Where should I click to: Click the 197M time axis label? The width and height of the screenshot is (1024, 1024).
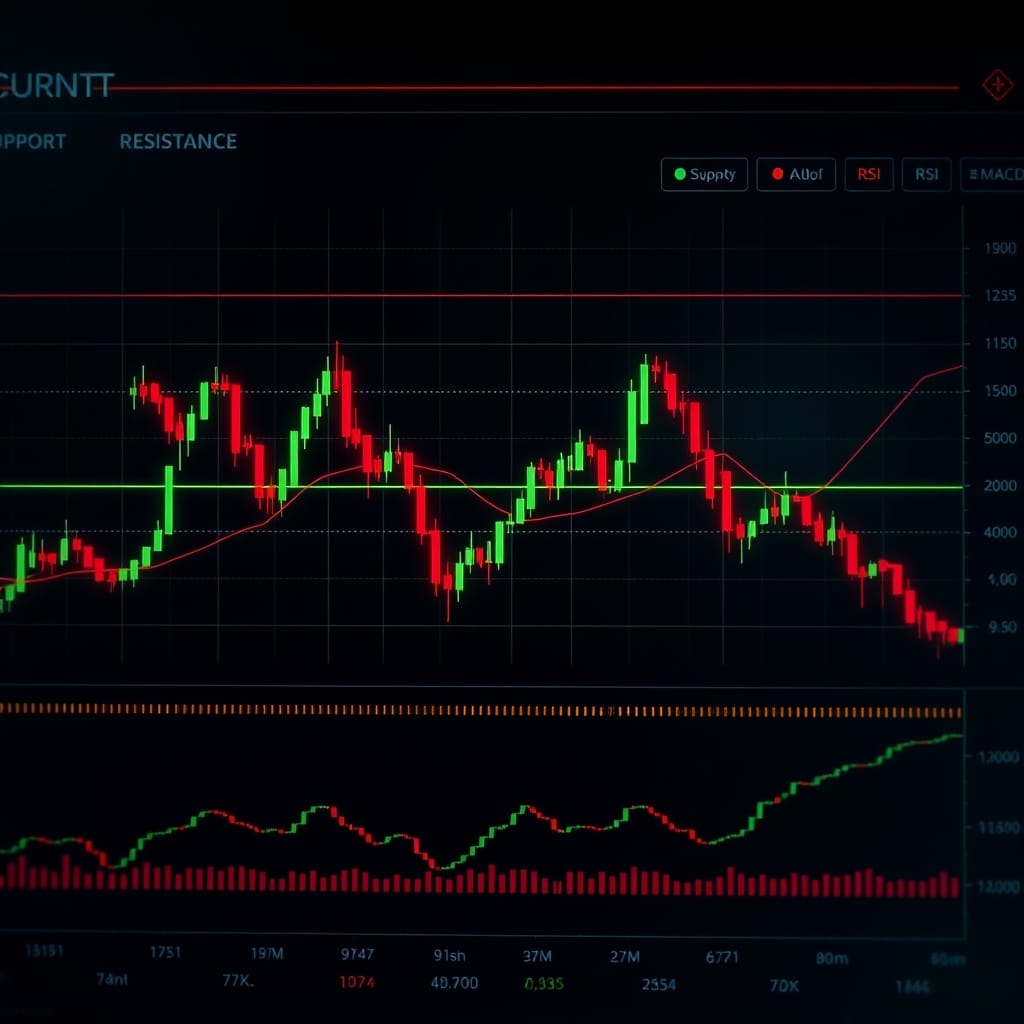[267, 953]
